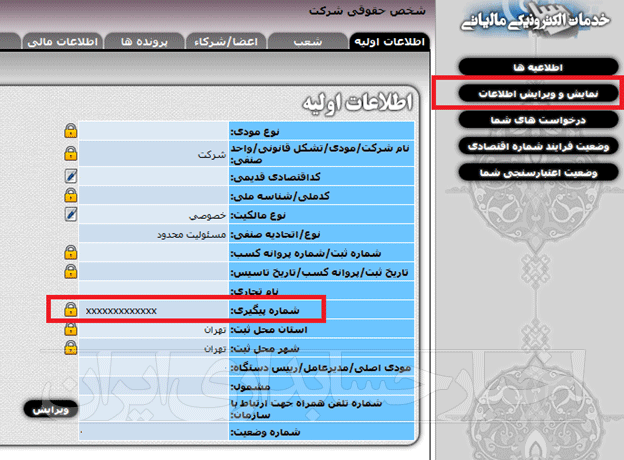The width and height of the screenshot is (624, 460).
Task: Switch to the اعضا/شرکاء tab
Action: 226,41
